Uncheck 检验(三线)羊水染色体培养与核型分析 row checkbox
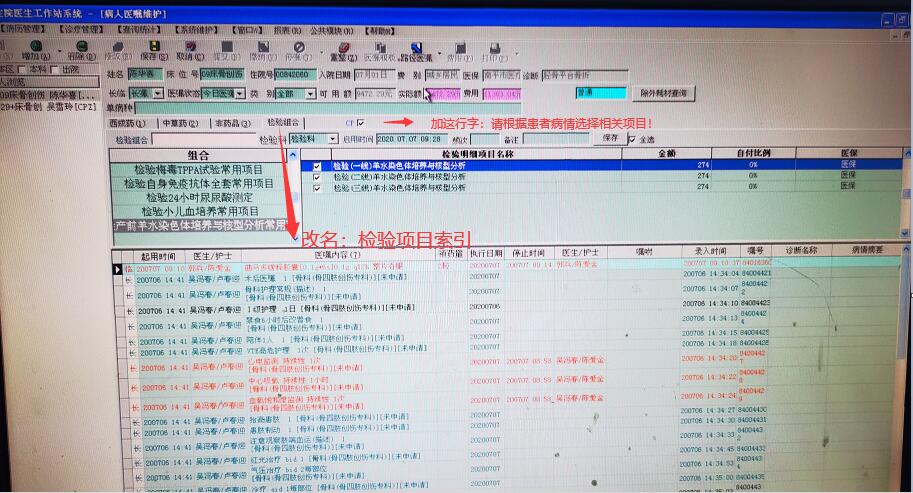Image resolution: width=913 pixels, height=493 pixels. [317, 188]
